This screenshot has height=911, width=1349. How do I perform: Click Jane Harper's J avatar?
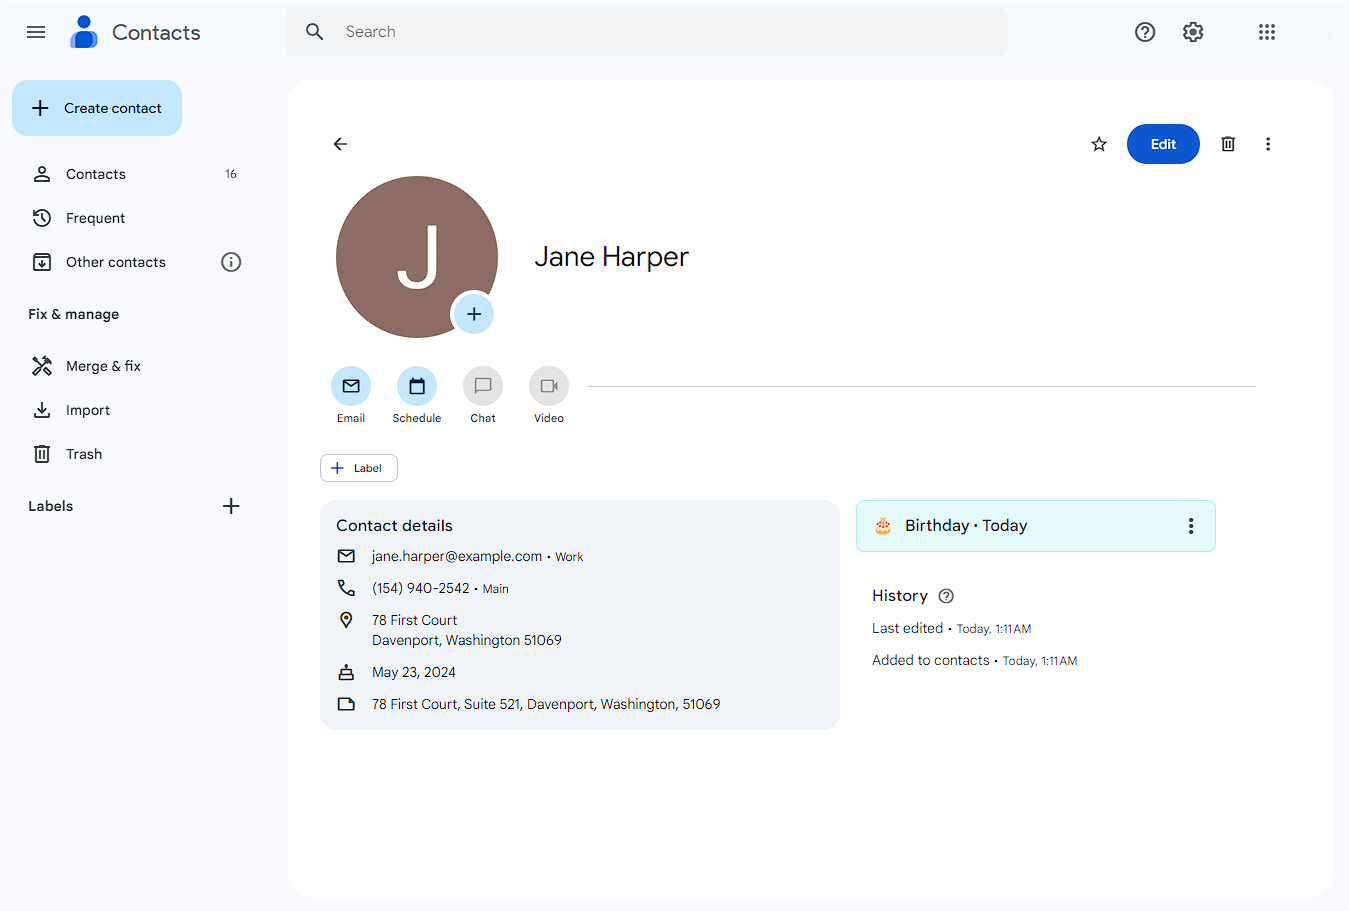(417, 257)
